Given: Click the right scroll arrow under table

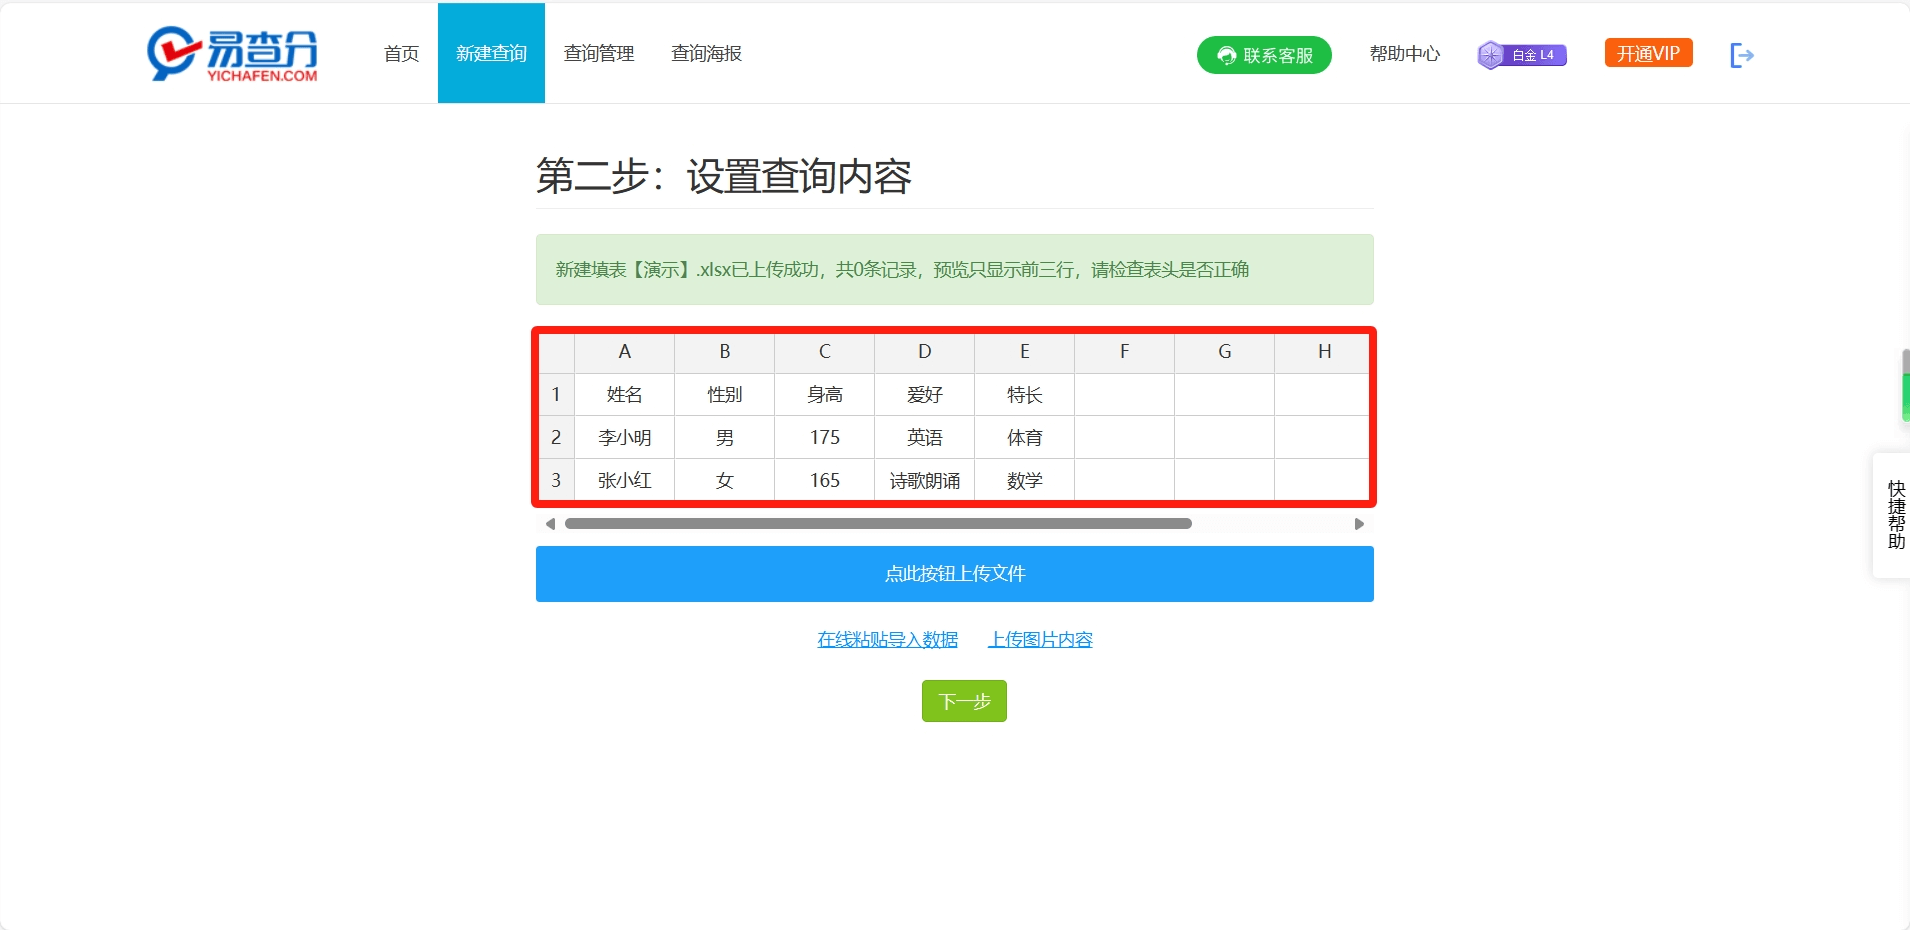Looking at the screenshot, I should point(1359,524).
